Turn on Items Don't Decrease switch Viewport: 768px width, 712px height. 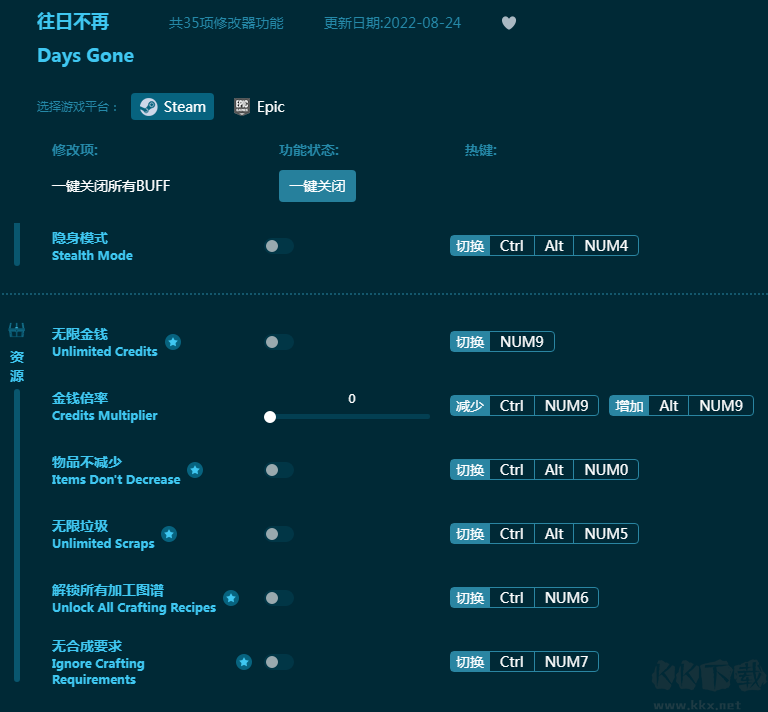pos(279,470)
